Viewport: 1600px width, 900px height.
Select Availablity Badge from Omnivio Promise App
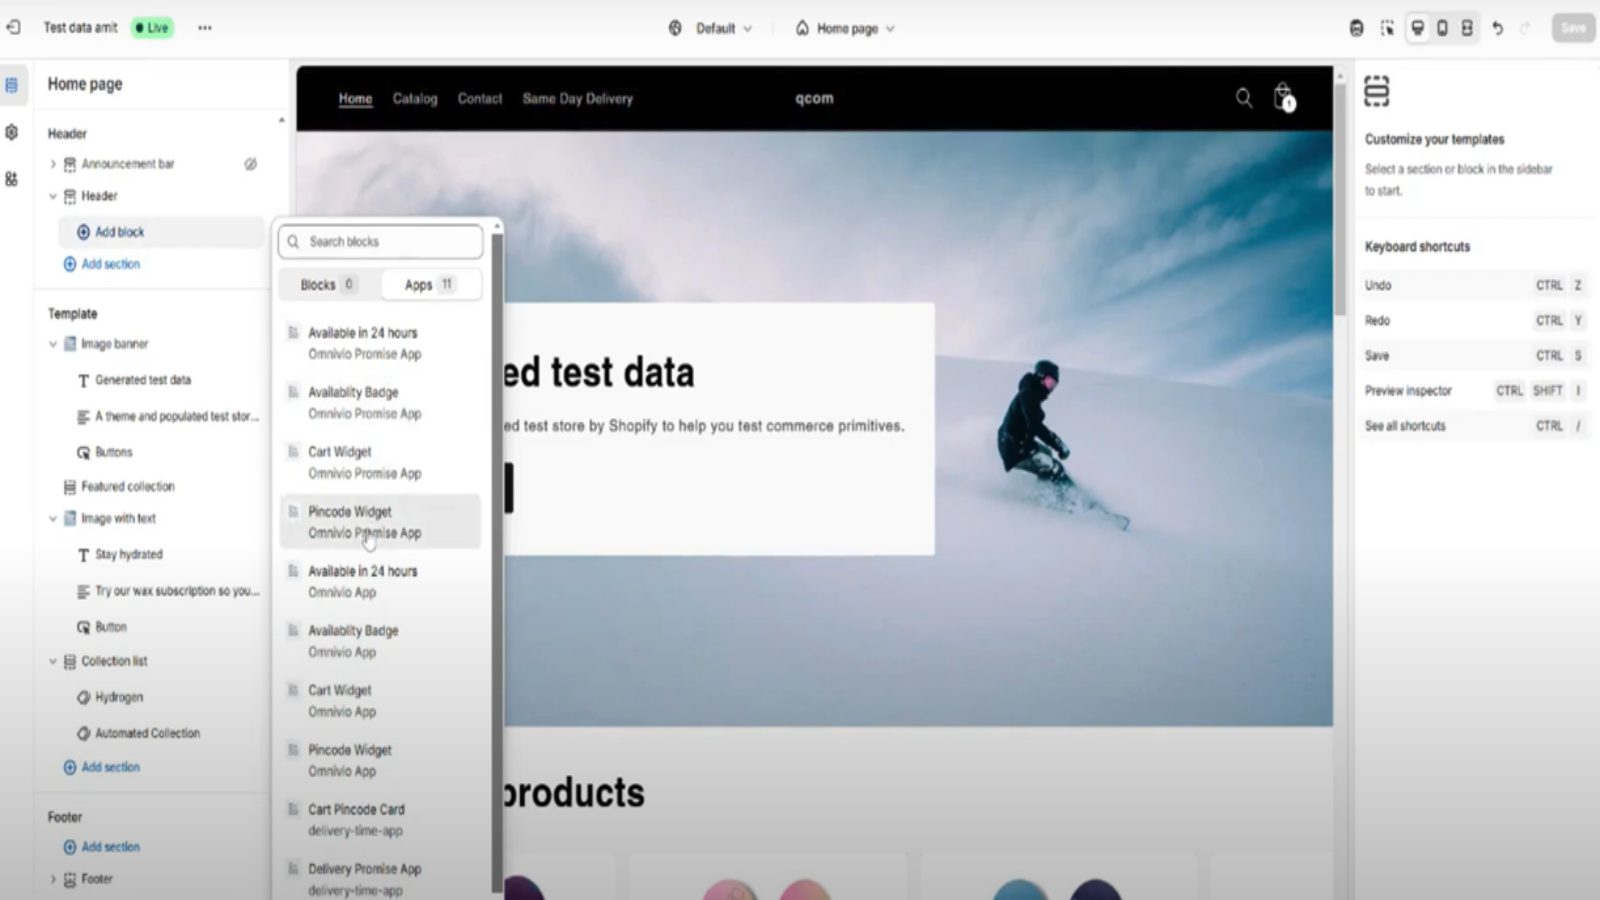[380, 403]
